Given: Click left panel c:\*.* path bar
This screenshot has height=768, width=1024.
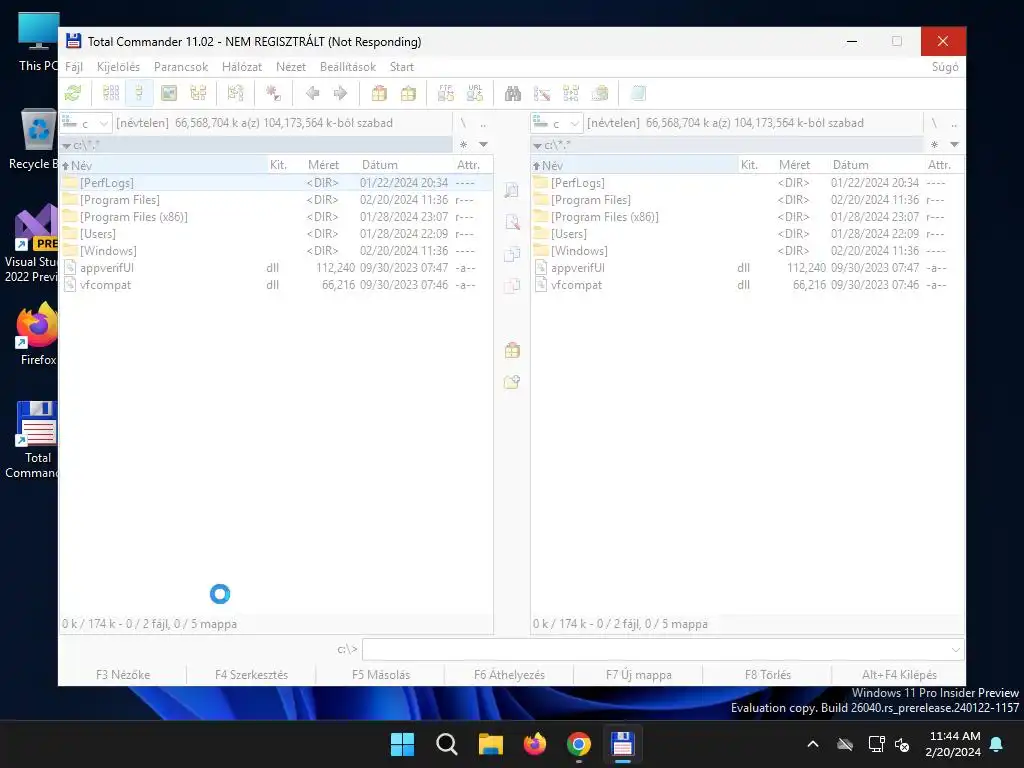Looking at the screenshot, I should point(256,144).
